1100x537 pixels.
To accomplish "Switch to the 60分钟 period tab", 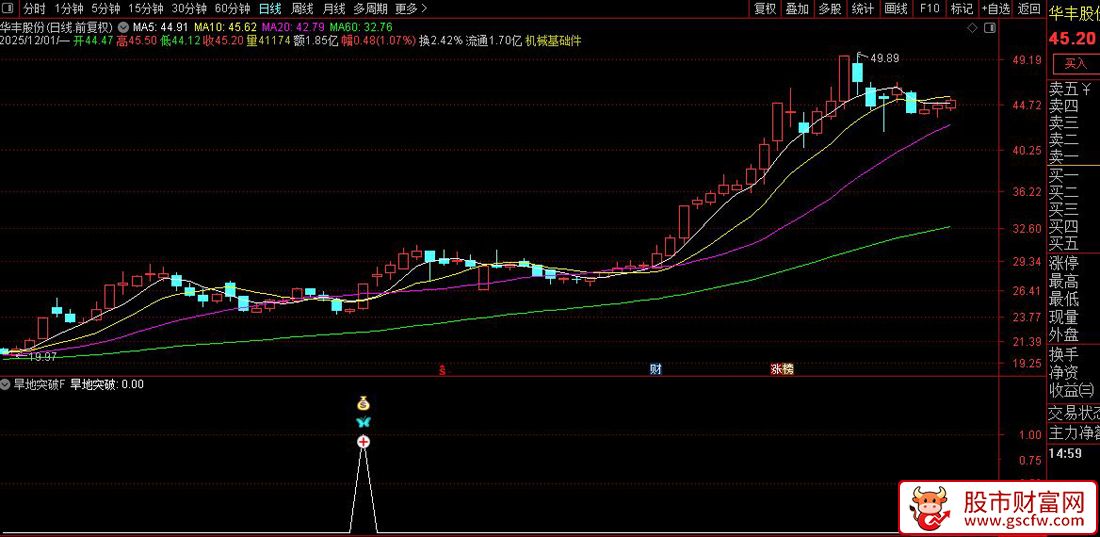I will [x=232, y=9].
